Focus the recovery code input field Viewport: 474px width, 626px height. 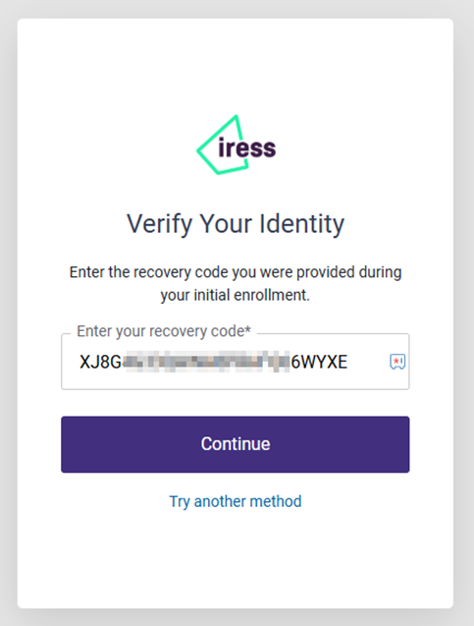(235, 362)
